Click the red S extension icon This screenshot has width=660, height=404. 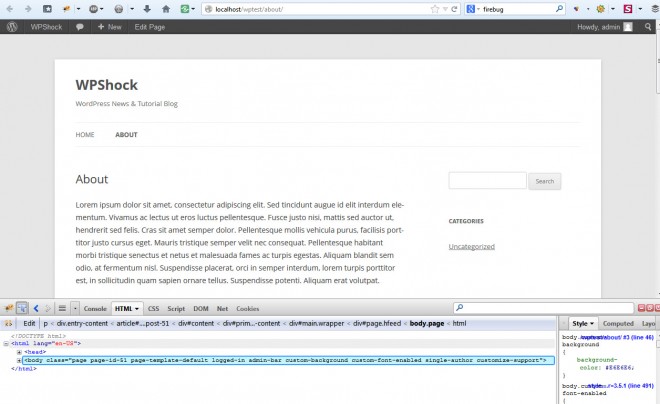pyautogui.click(x=628, y=9)
